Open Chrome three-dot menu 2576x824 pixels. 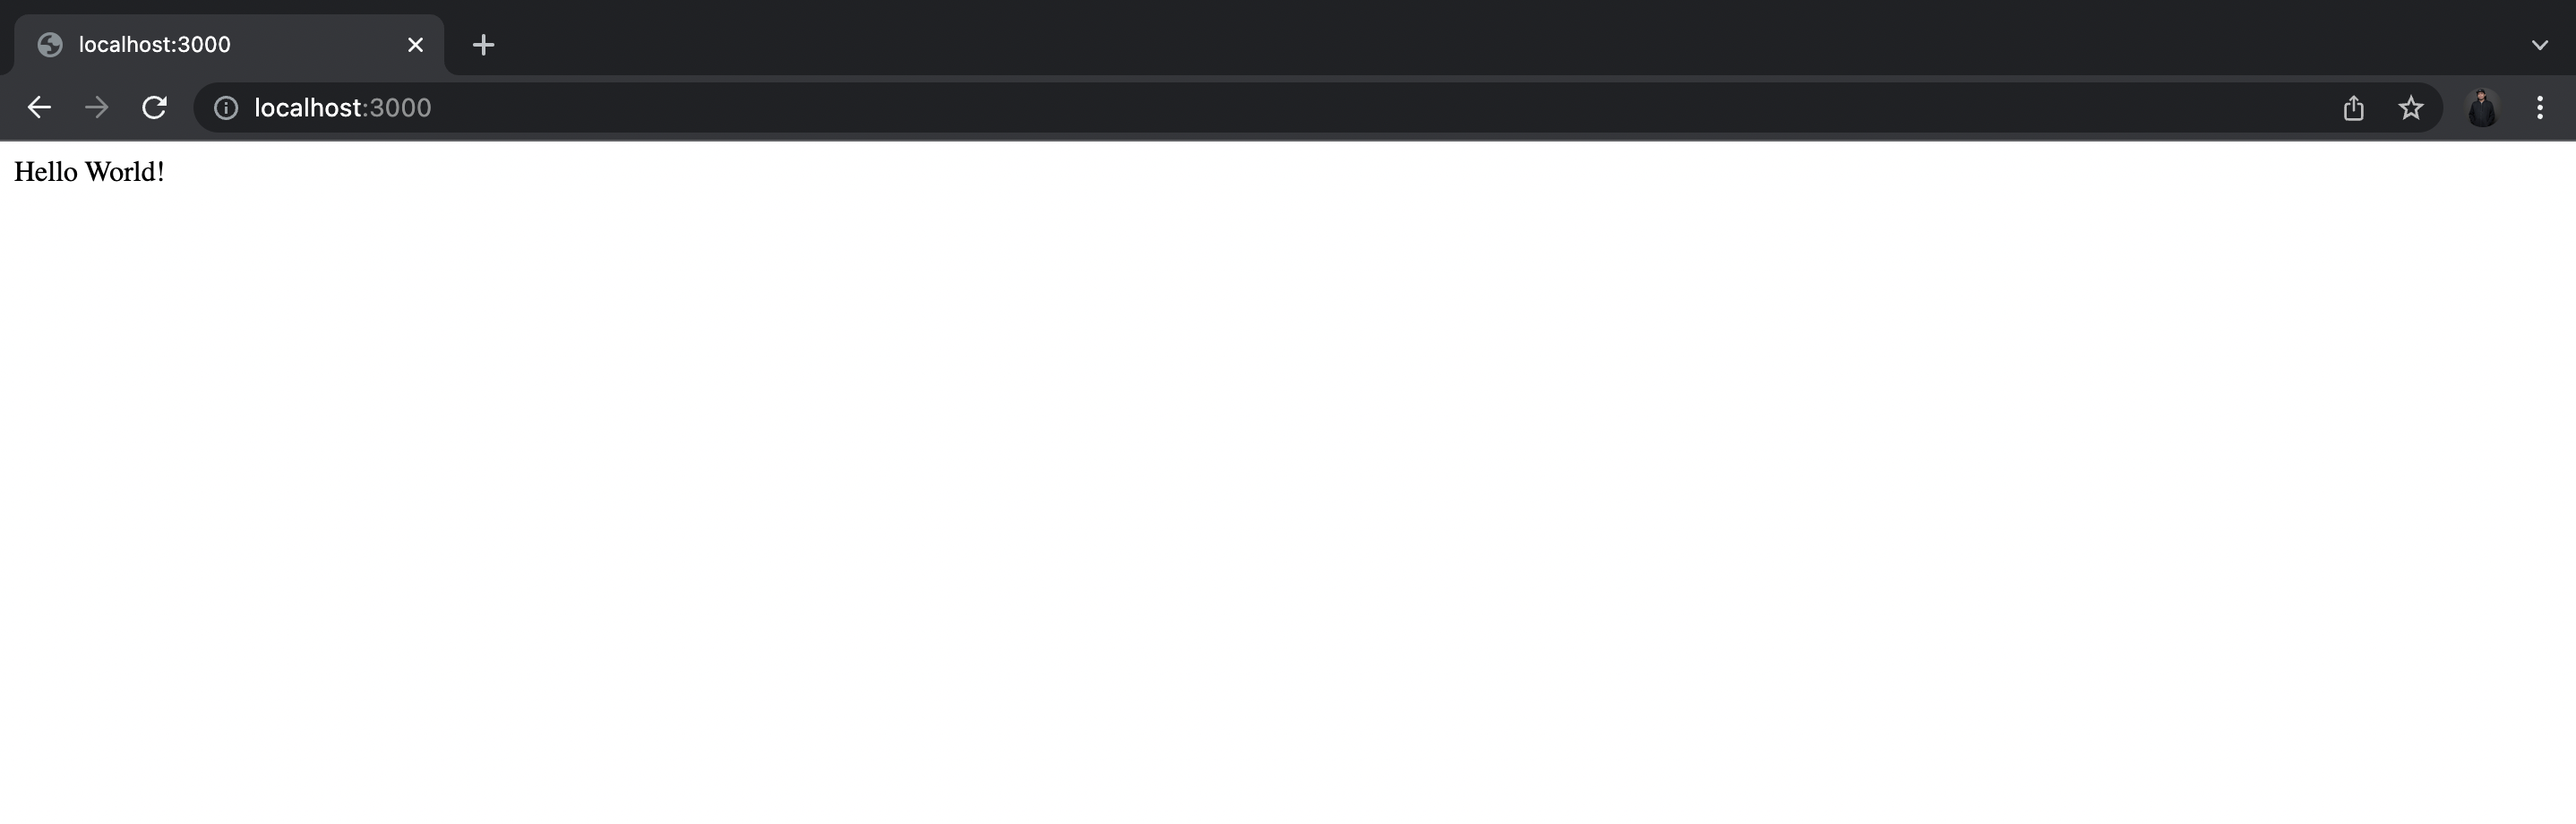coord(2539,108)
